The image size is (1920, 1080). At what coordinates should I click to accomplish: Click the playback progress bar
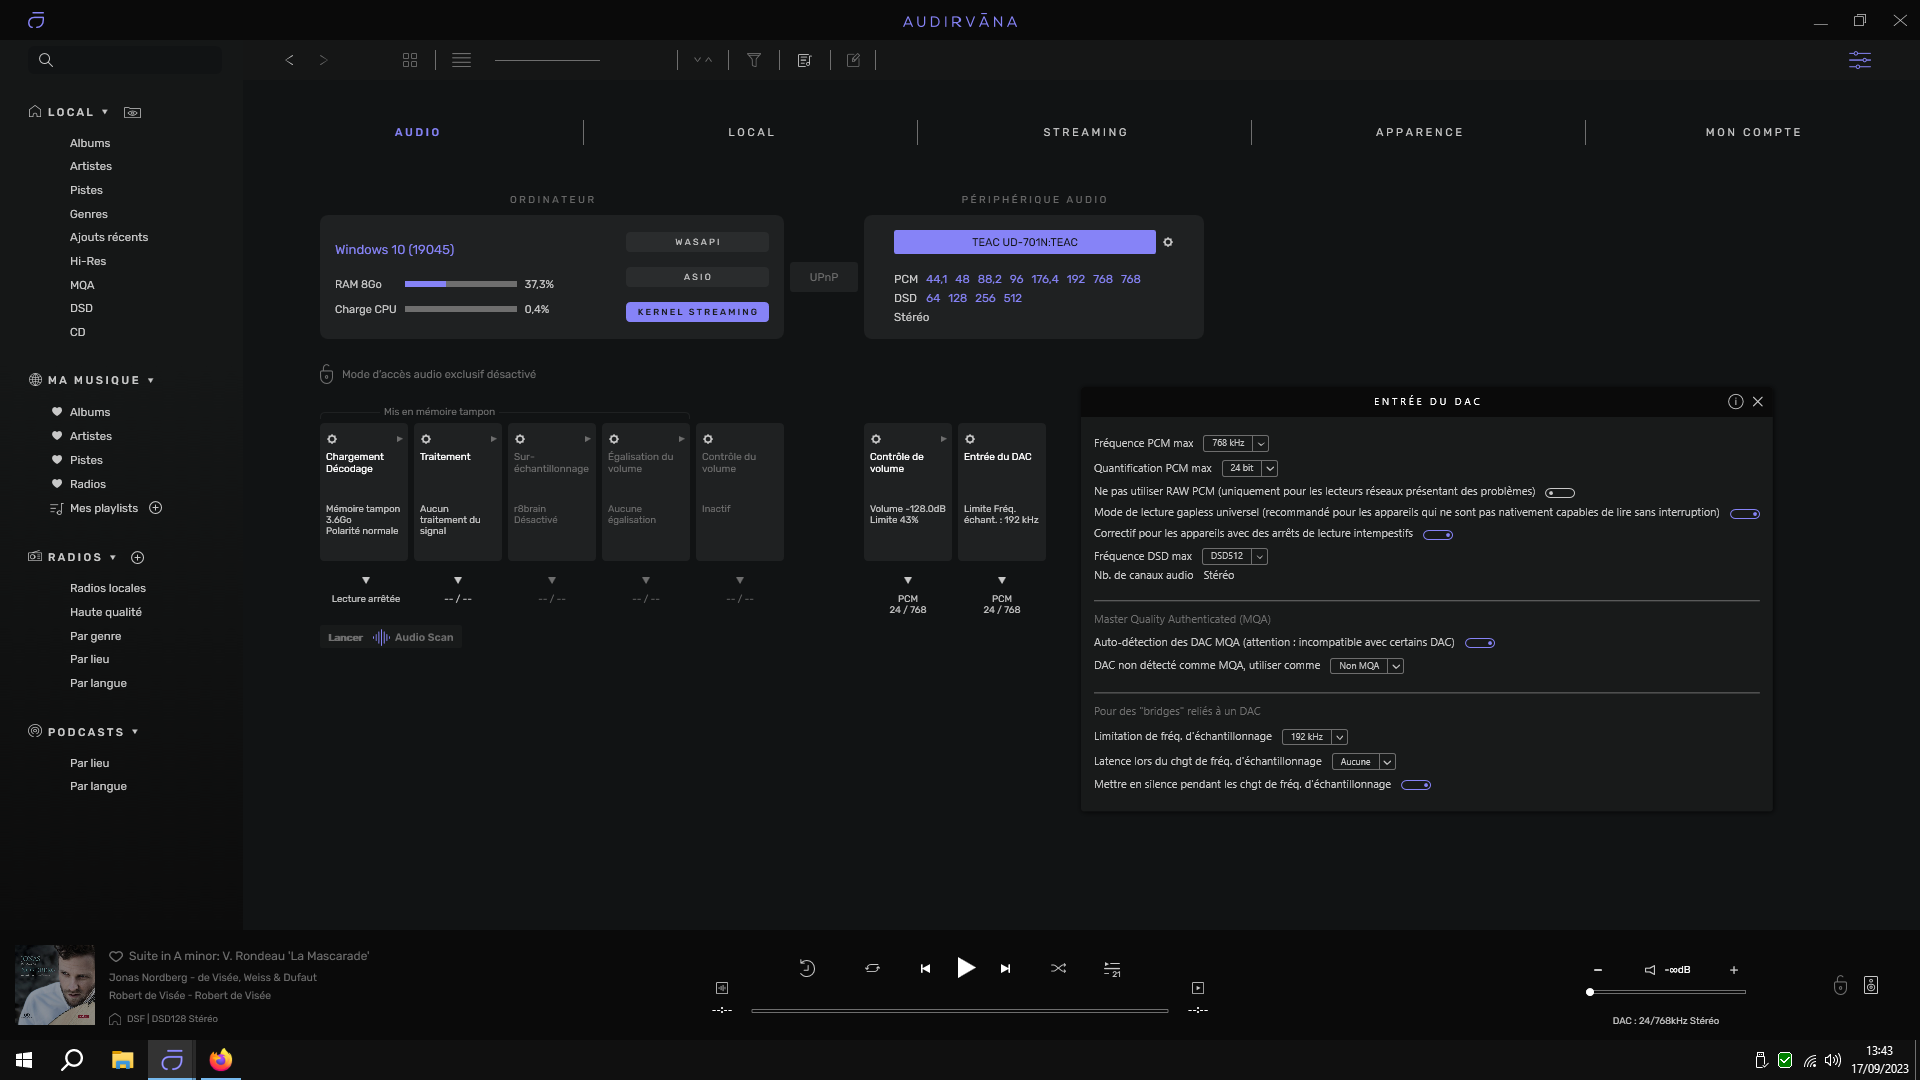(960, 1011)
